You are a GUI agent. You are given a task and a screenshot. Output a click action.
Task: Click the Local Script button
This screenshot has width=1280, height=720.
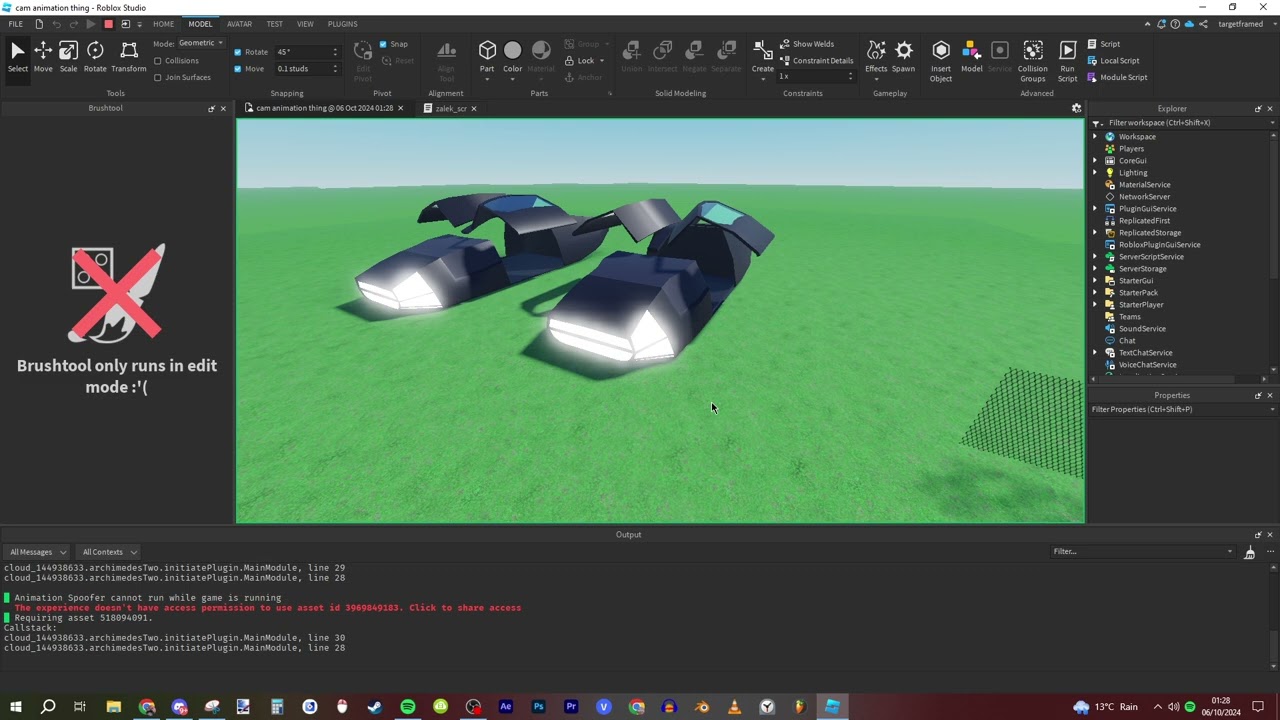tap(1119, 60)
